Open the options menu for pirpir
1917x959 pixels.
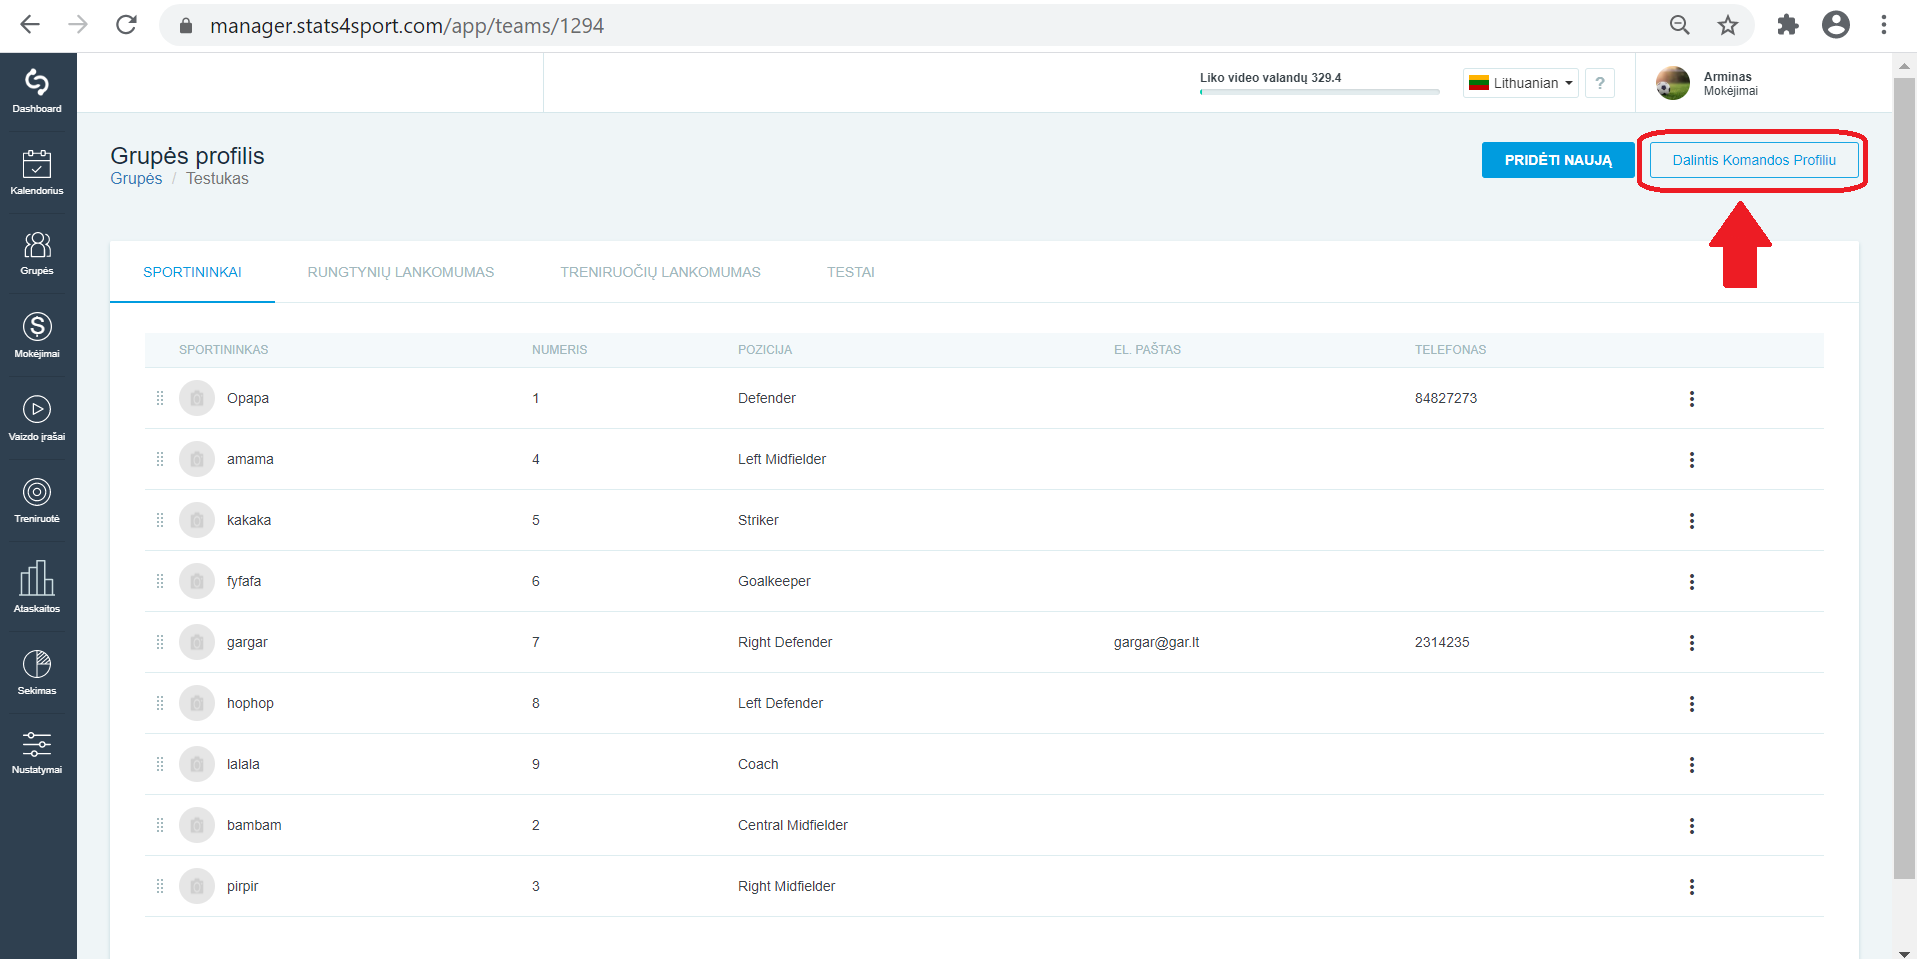click(x=1692, y=887)
